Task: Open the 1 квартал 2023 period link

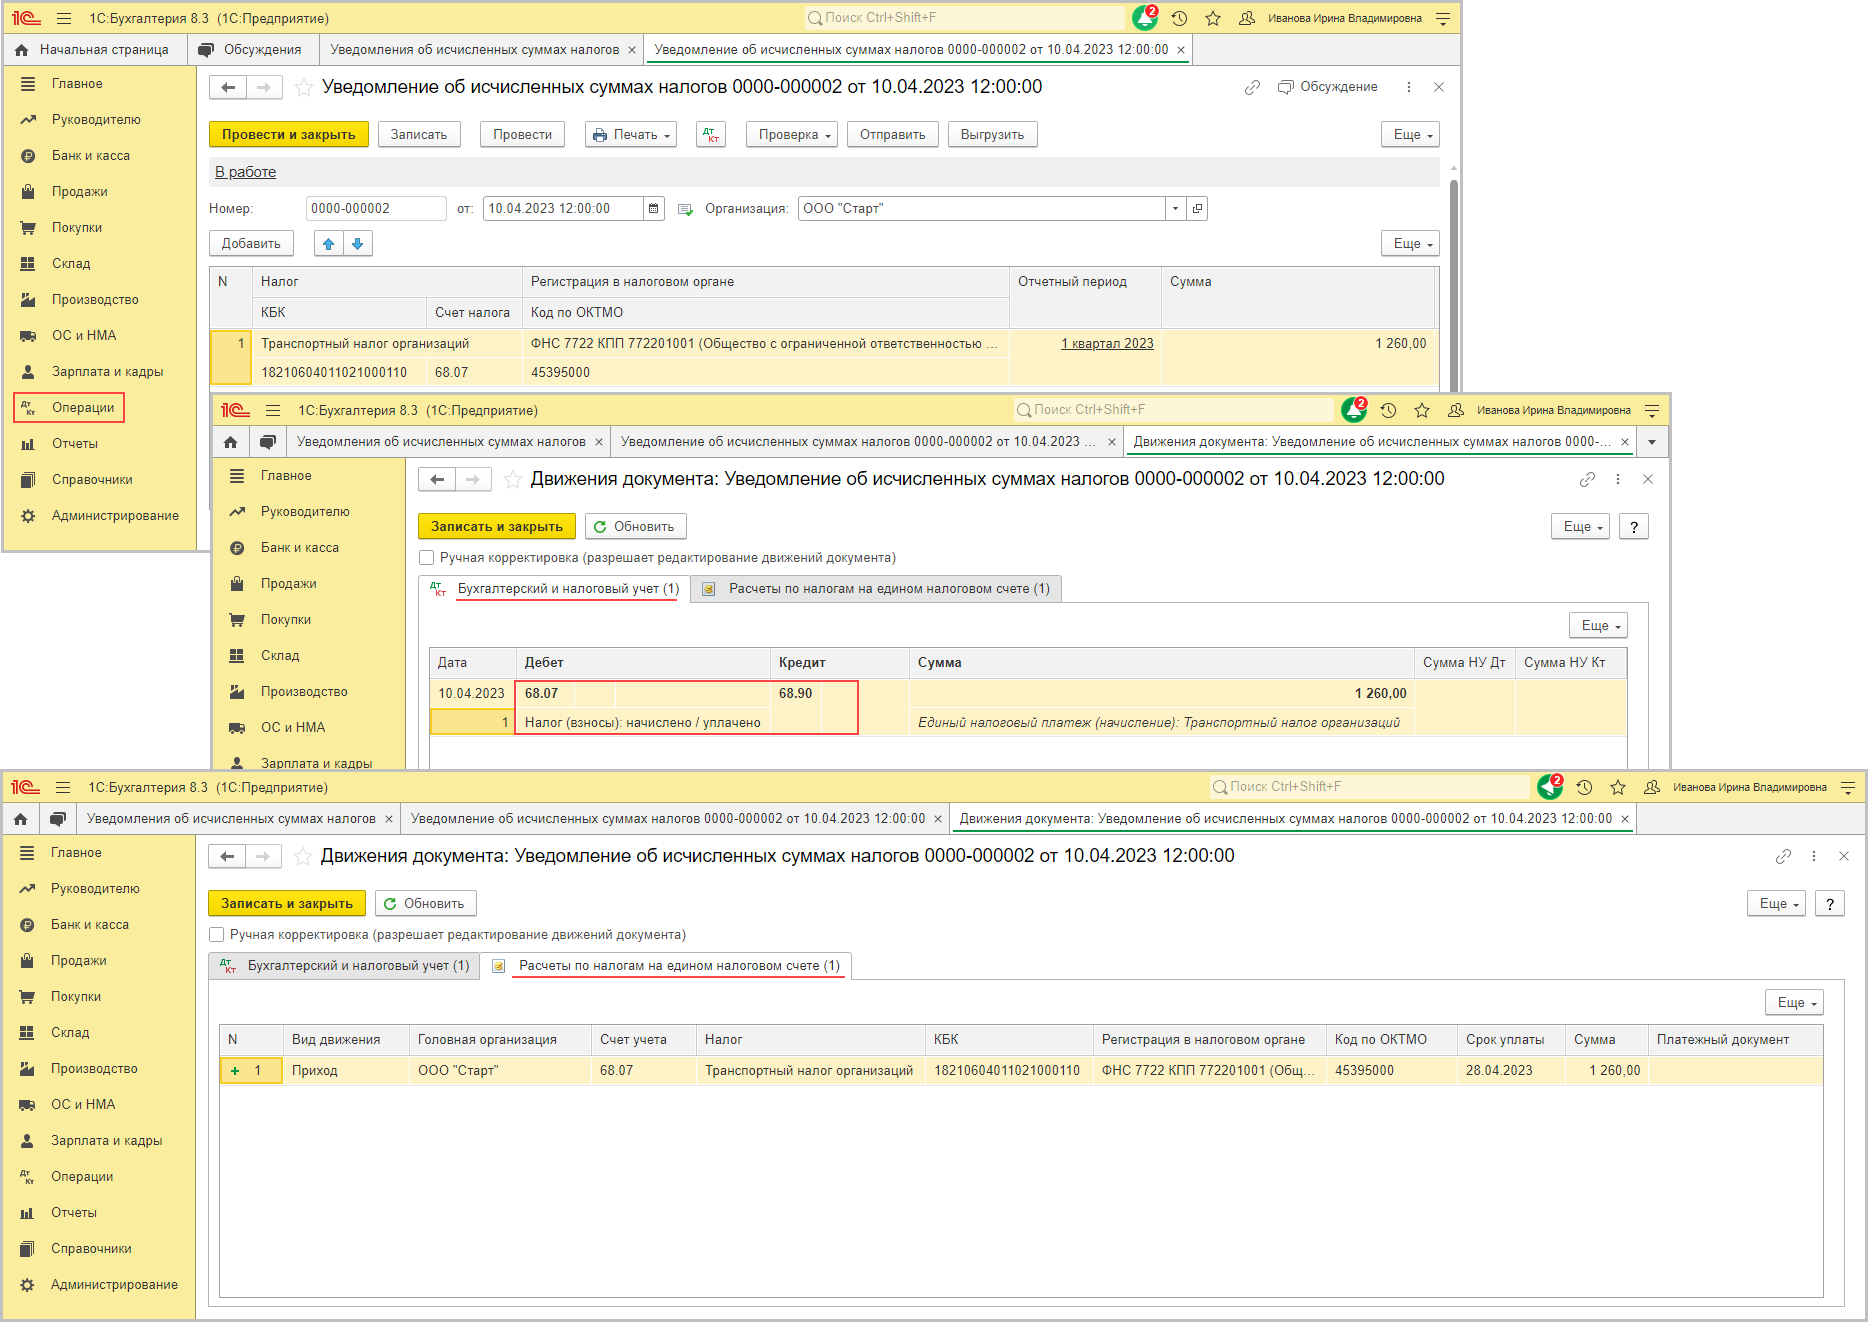Action: [x=1107, y=344]
